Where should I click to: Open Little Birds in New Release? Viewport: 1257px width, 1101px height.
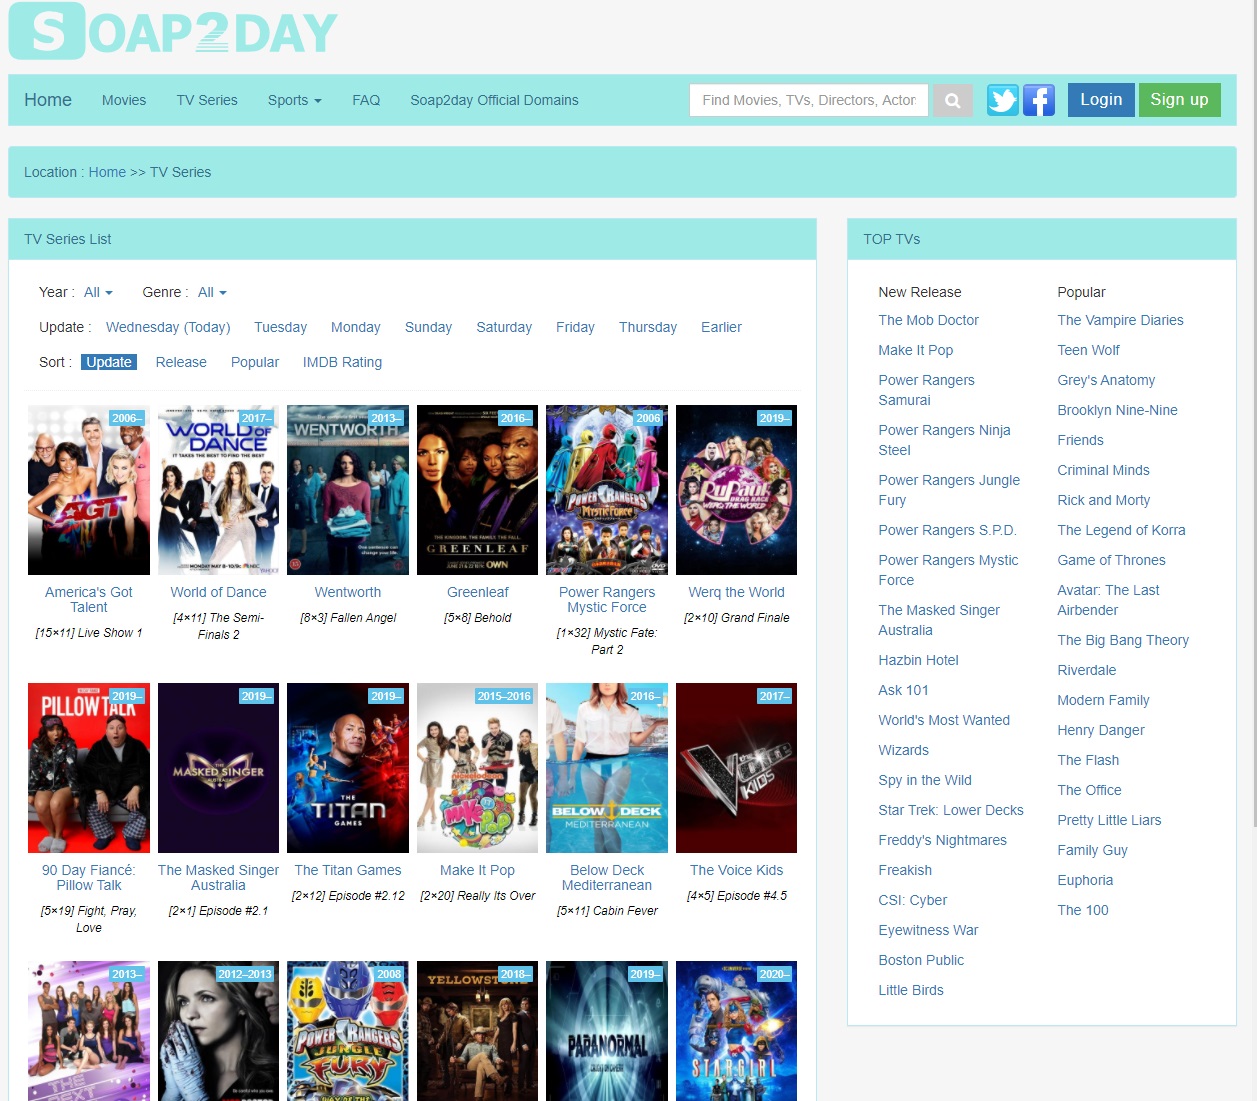(x=910, y=990)
